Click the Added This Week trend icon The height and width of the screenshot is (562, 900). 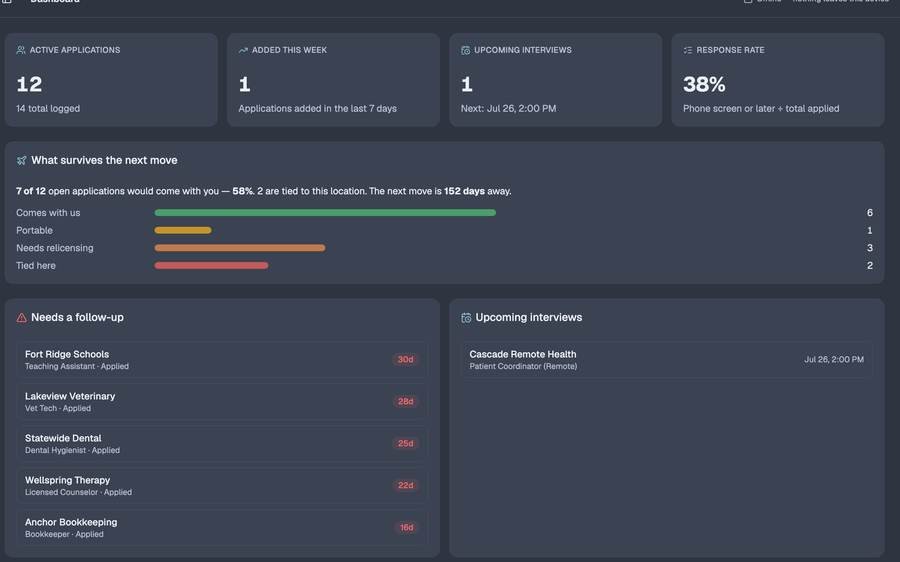(243, 50)
